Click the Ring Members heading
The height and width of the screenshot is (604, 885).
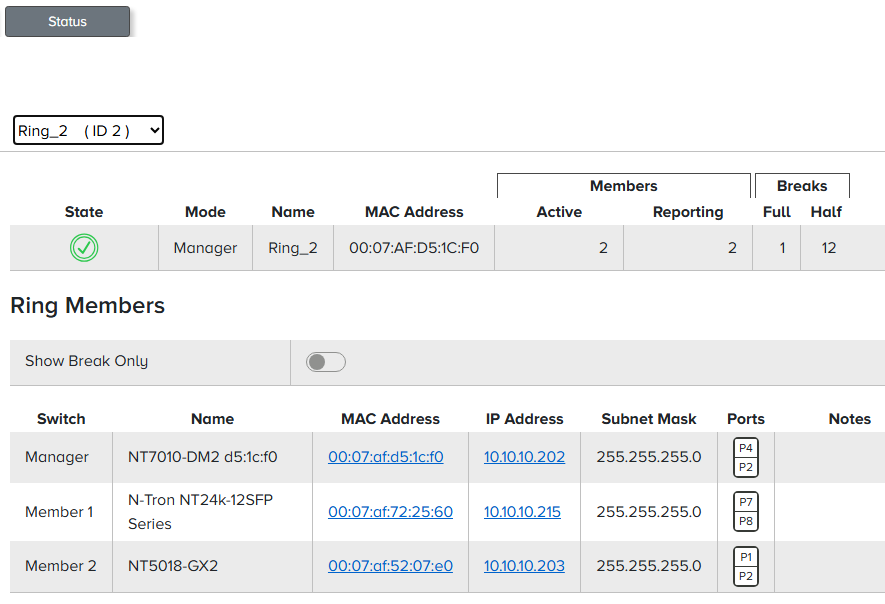coord(87,305)
